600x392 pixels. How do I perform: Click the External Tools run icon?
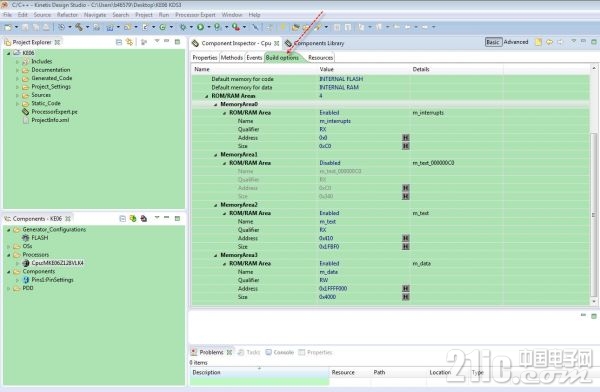pyautogui.click(x=235, y=27)
